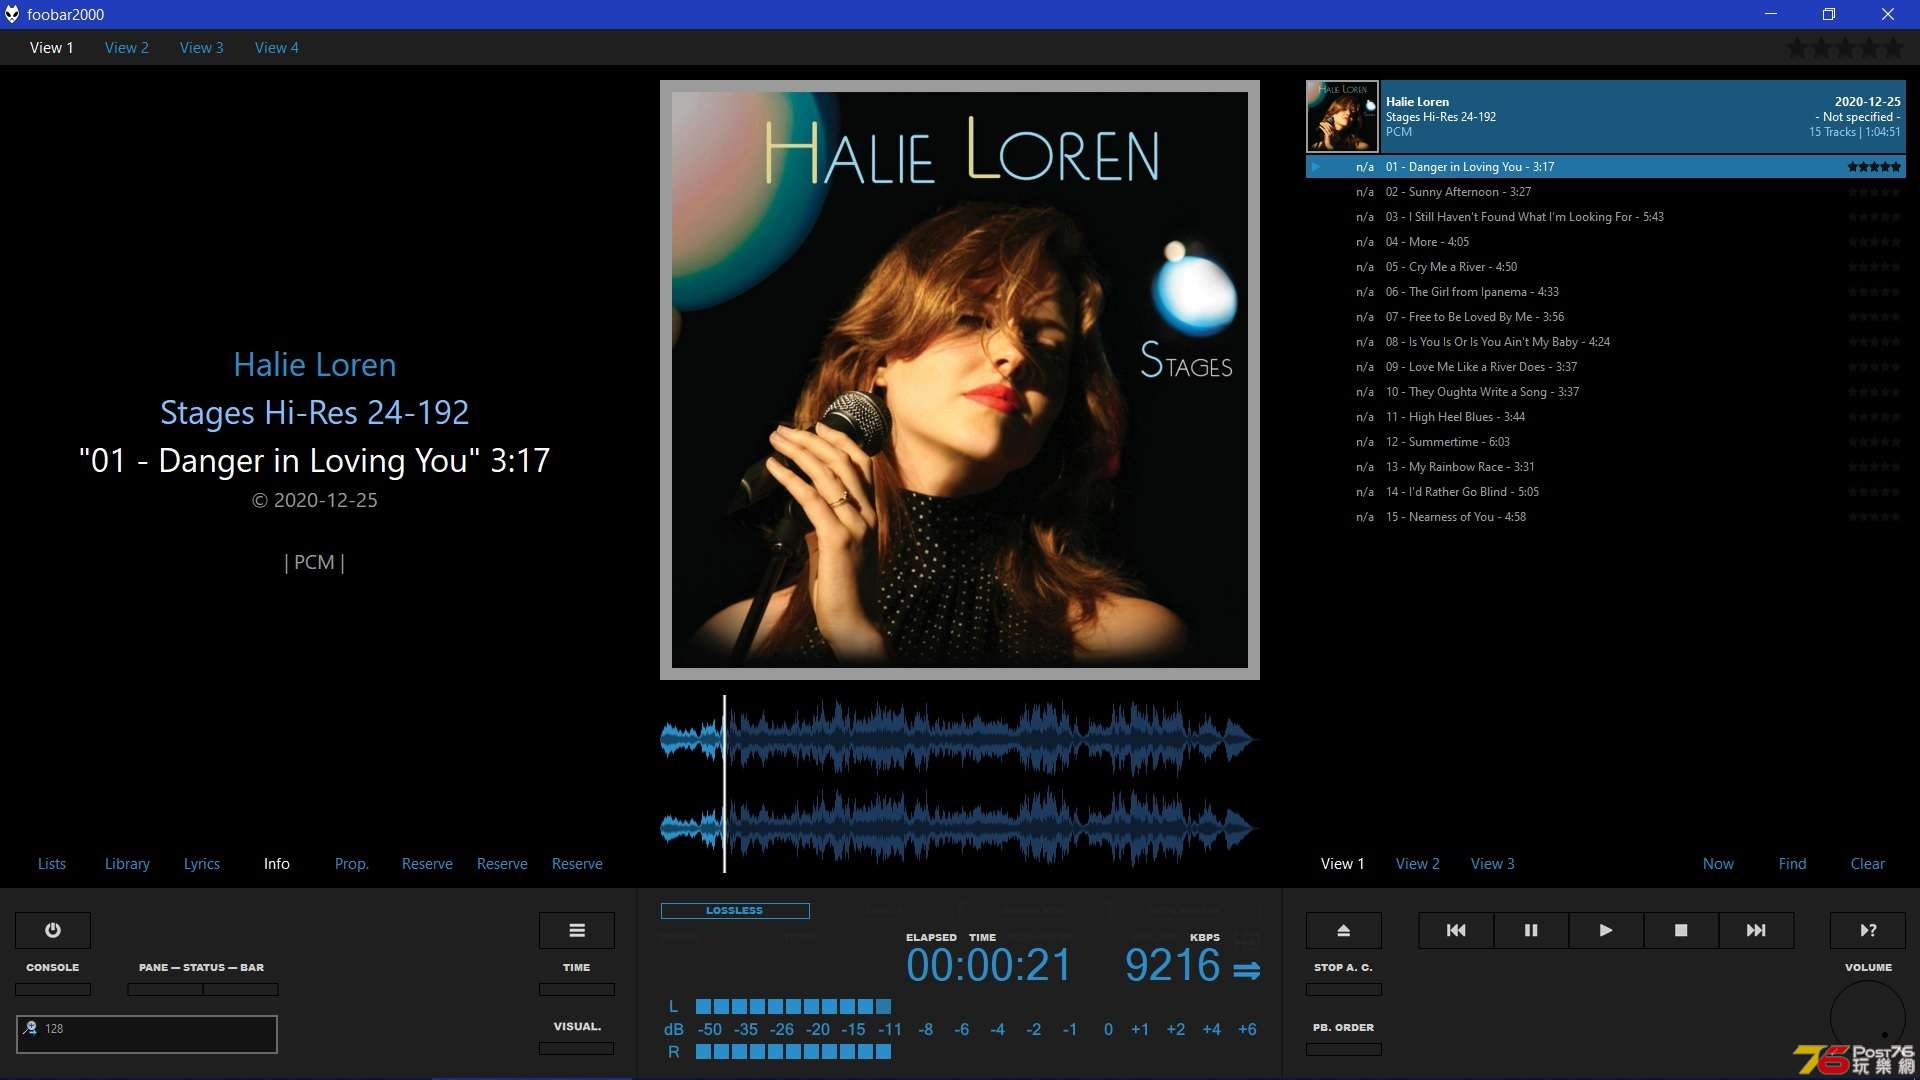1920x1080 pixels.
Task: Skip to the previous track
Action: 1456,930
